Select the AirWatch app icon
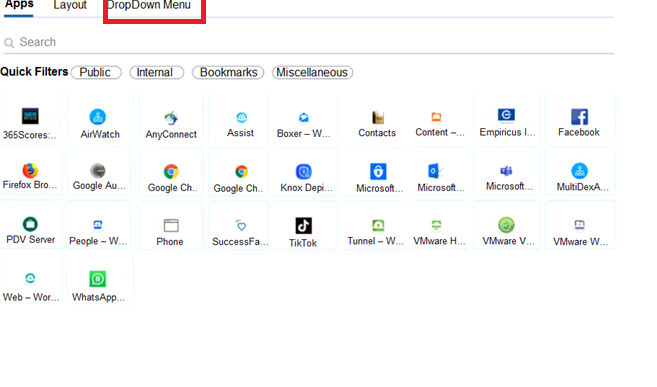The height and width of the screenshot is (387, 657). click(x=98, y=117)
